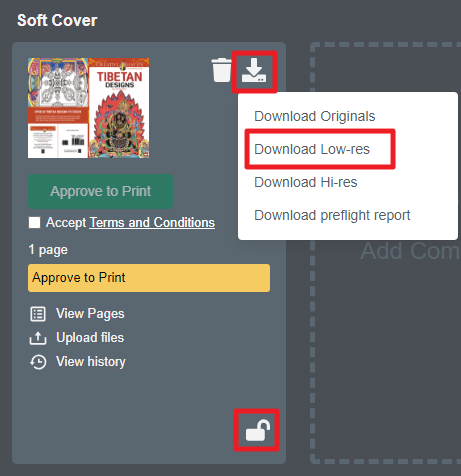Click the green Approve to Print button
461x476 pixels.
[x=100, y=191]
